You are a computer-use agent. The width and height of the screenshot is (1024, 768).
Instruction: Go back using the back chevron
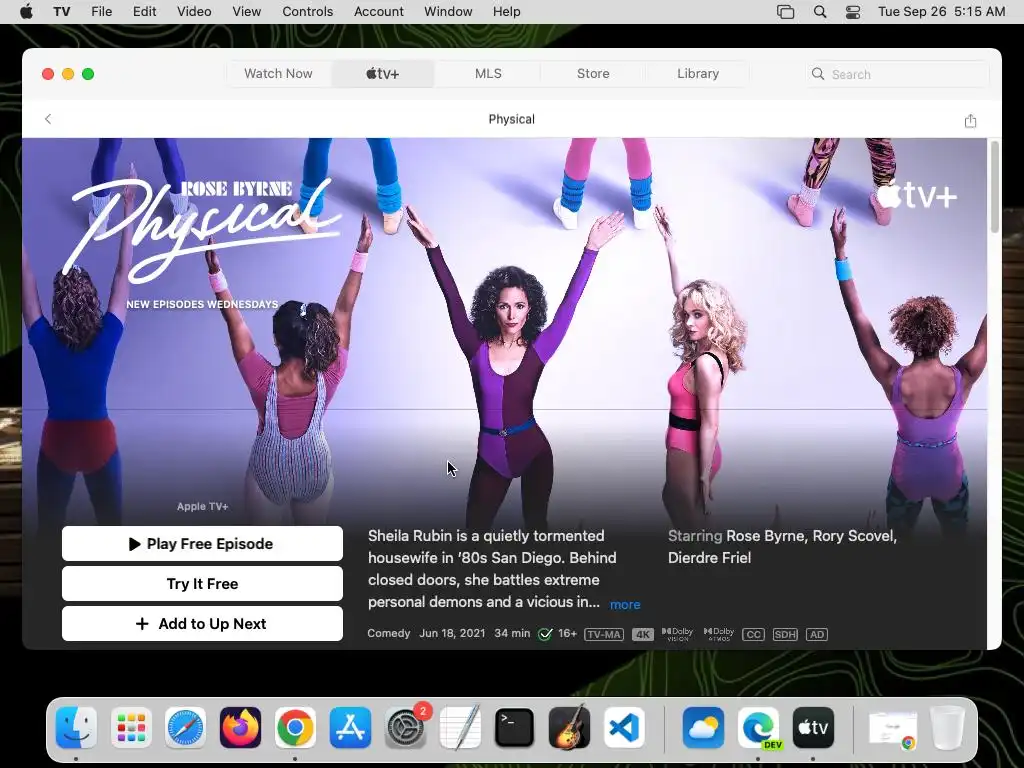point(48,119)
